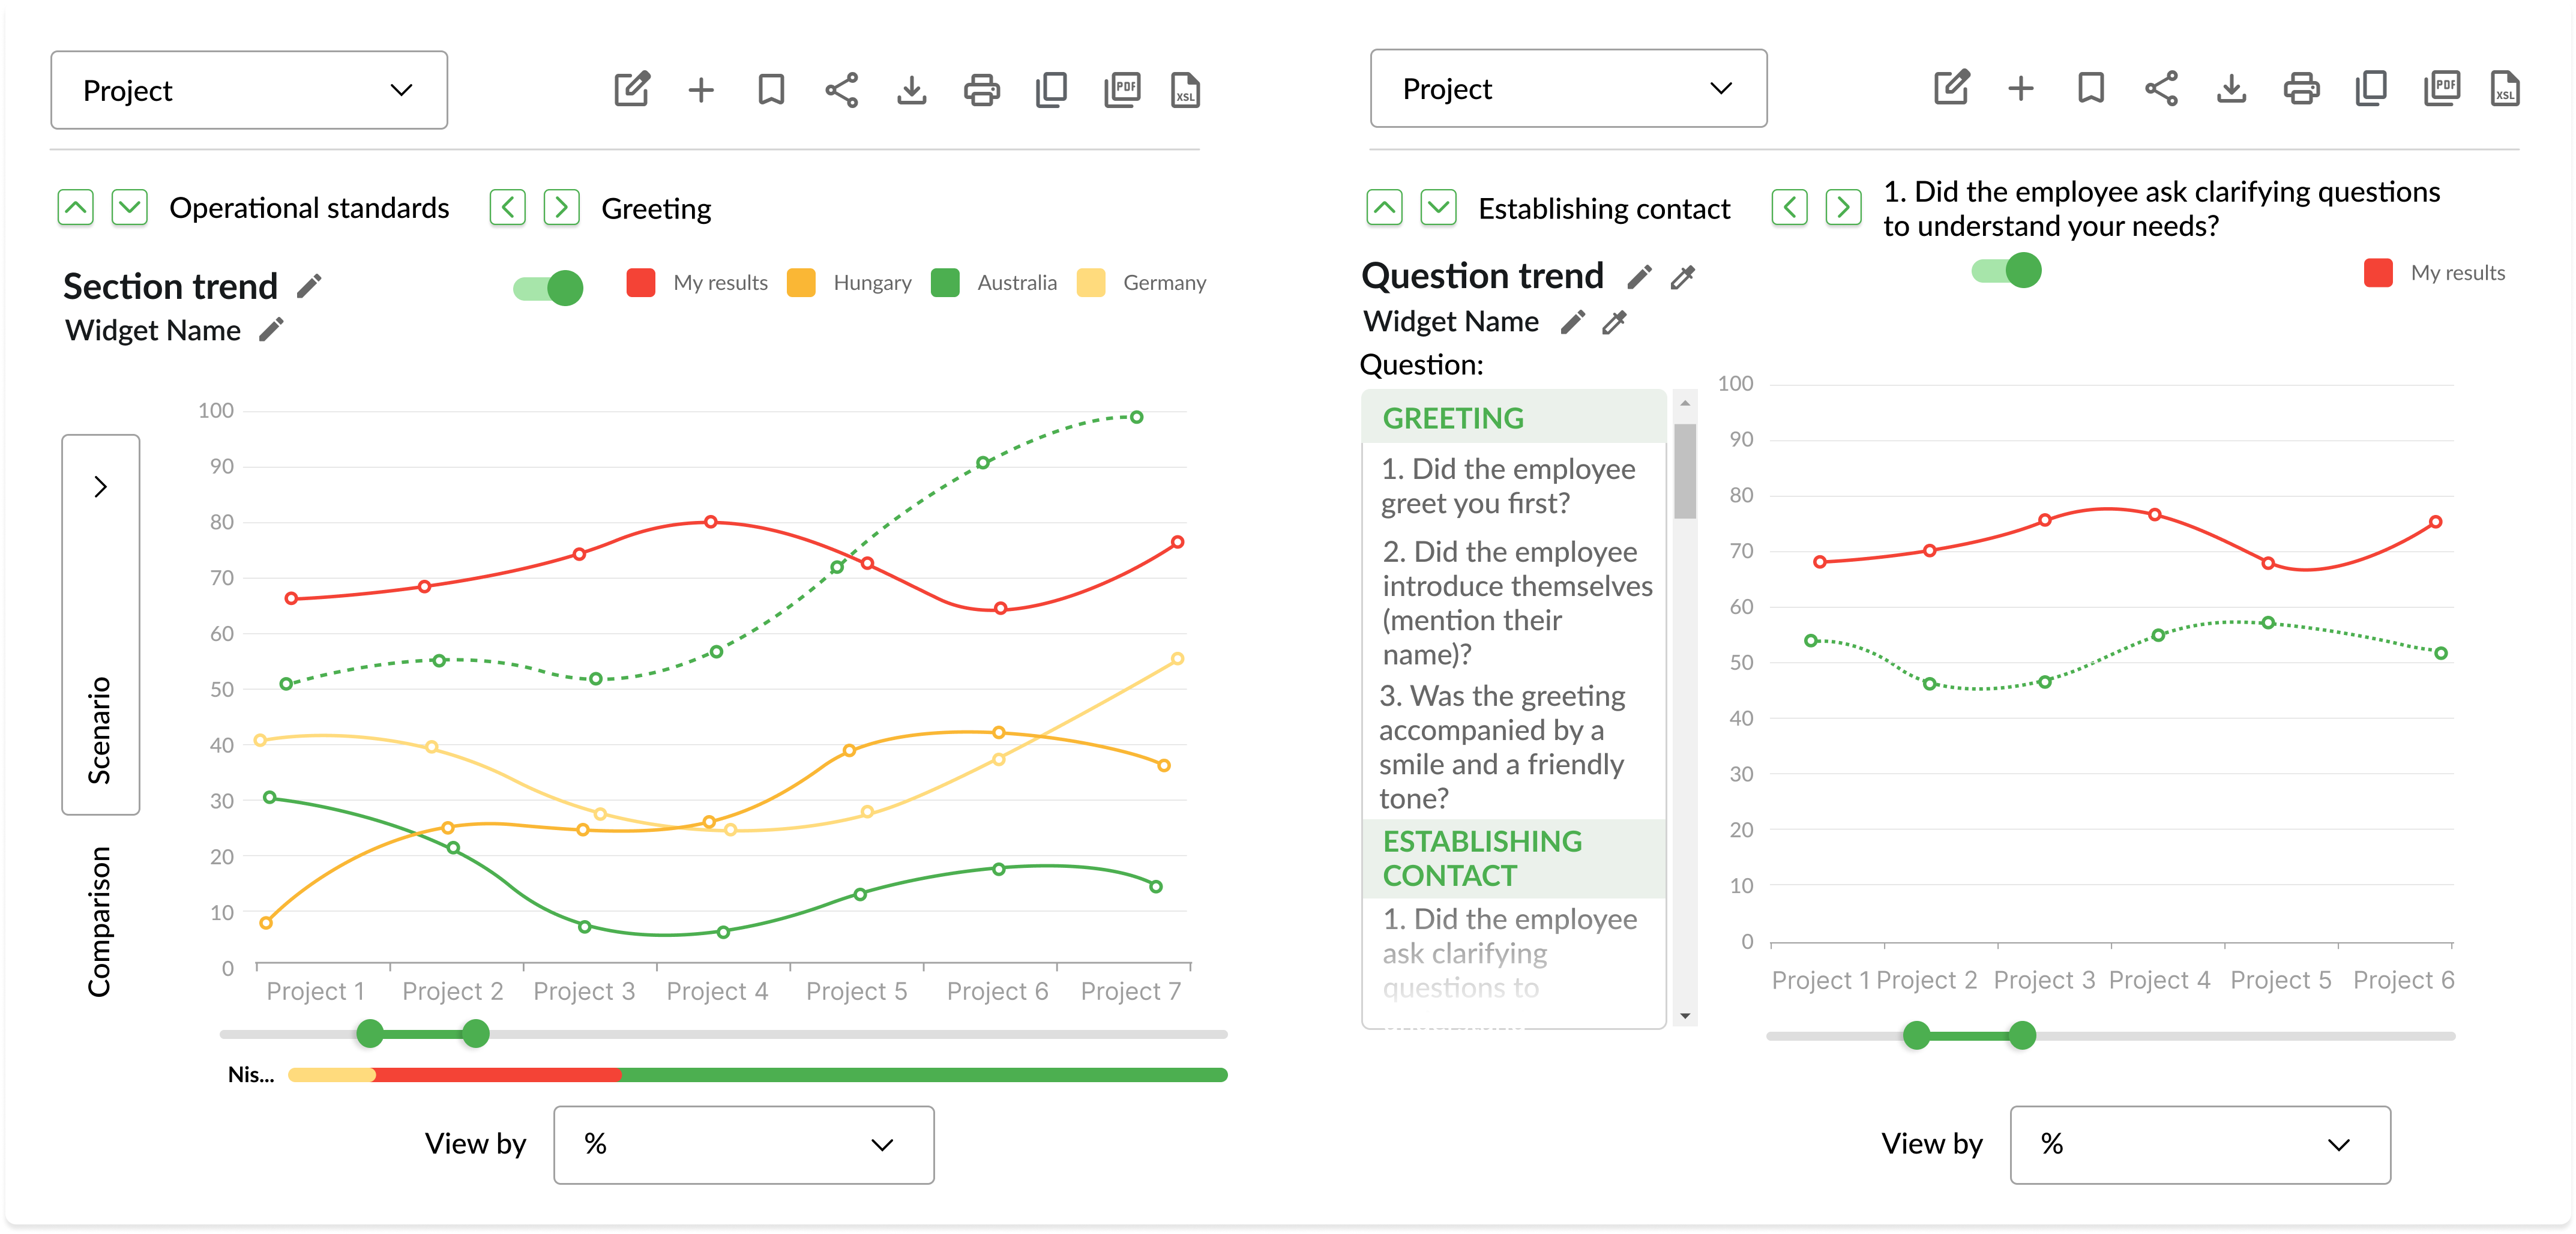Print the right Question trend widget

click(x=2301, y=88)
